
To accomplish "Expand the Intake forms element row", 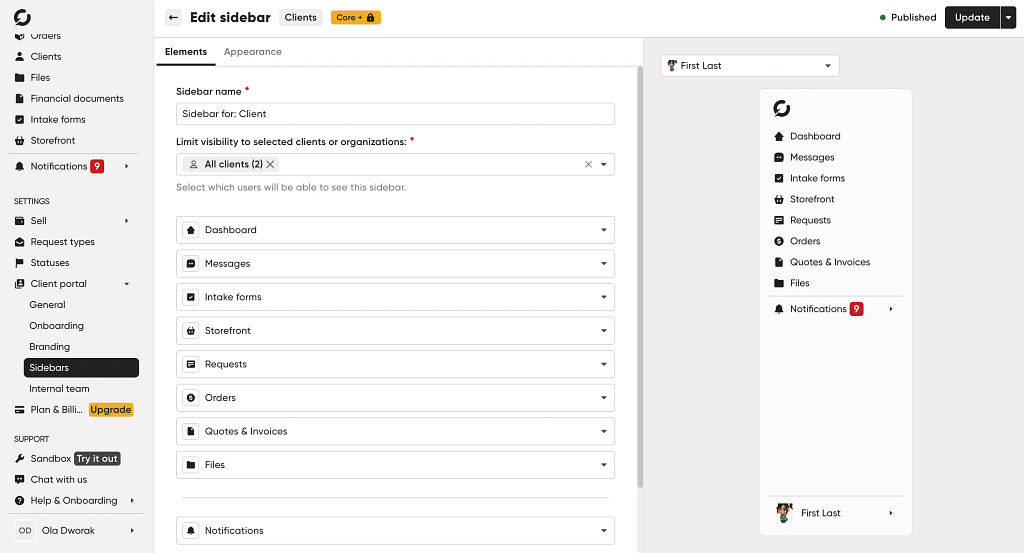I will pyautogui.click(x=603, y=297).
